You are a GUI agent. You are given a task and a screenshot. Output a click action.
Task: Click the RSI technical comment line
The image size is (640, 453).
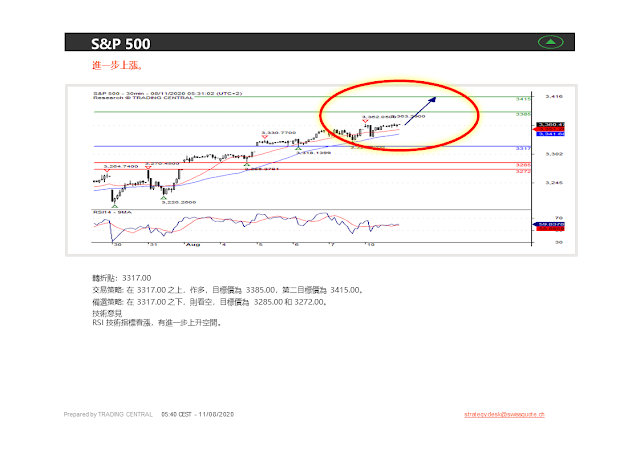[157, 323]
